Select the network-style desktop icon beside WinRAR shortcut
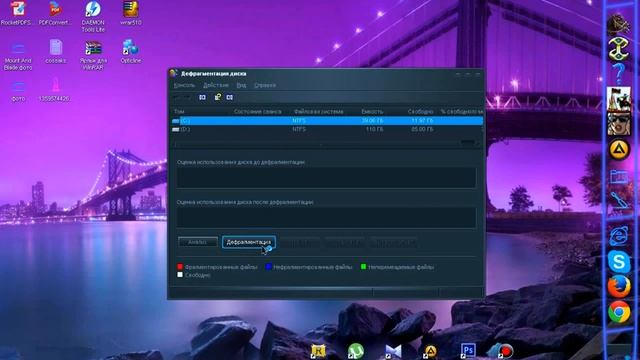The height and width of the screenshot is (360, 640). point(131,51)
